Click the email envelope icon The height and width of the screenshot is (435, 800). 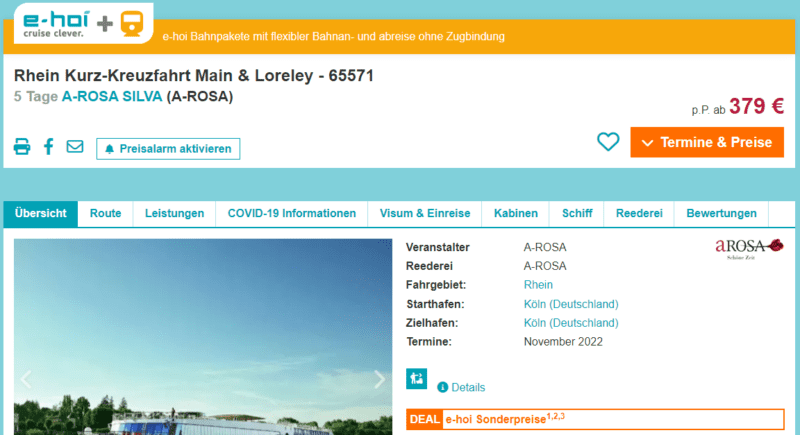pyautogui.click(x=75, y=147)
